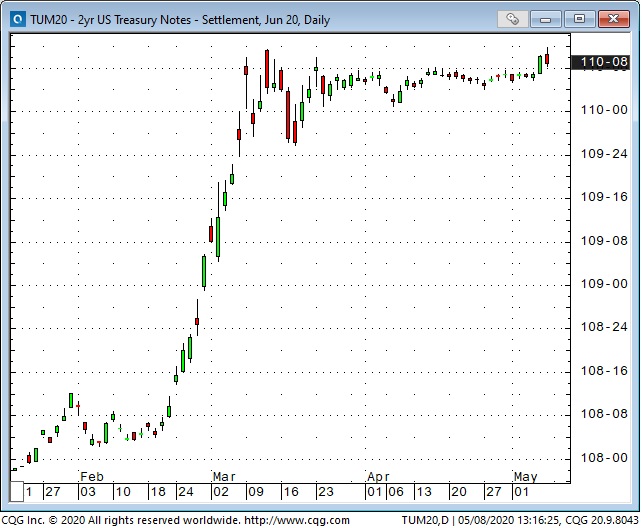Click the Apr month label on time axis

tap(378, 477)
